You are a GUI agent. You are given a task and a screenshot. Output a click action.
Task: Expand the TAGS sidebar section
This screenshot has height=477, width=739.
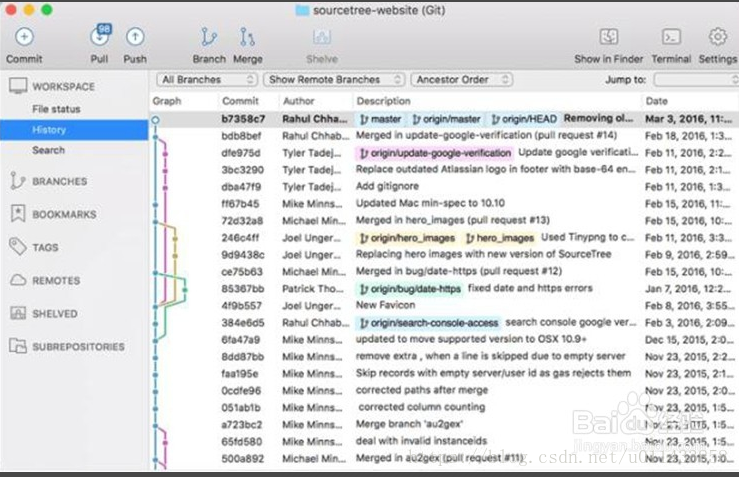click(45, 247)
